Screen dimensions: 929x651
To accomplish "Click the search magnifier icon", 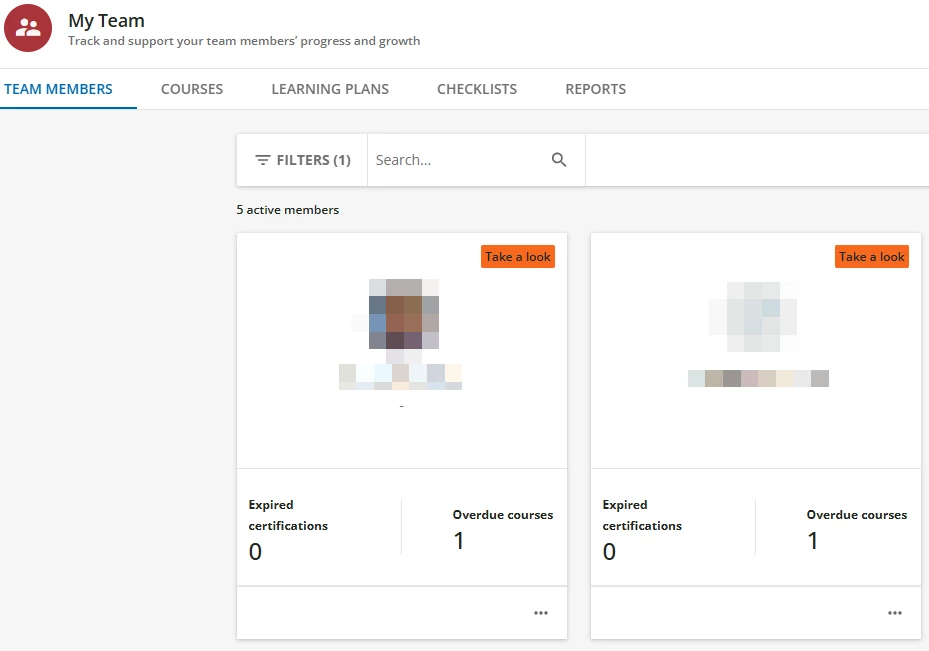I will tap(559, 160).
